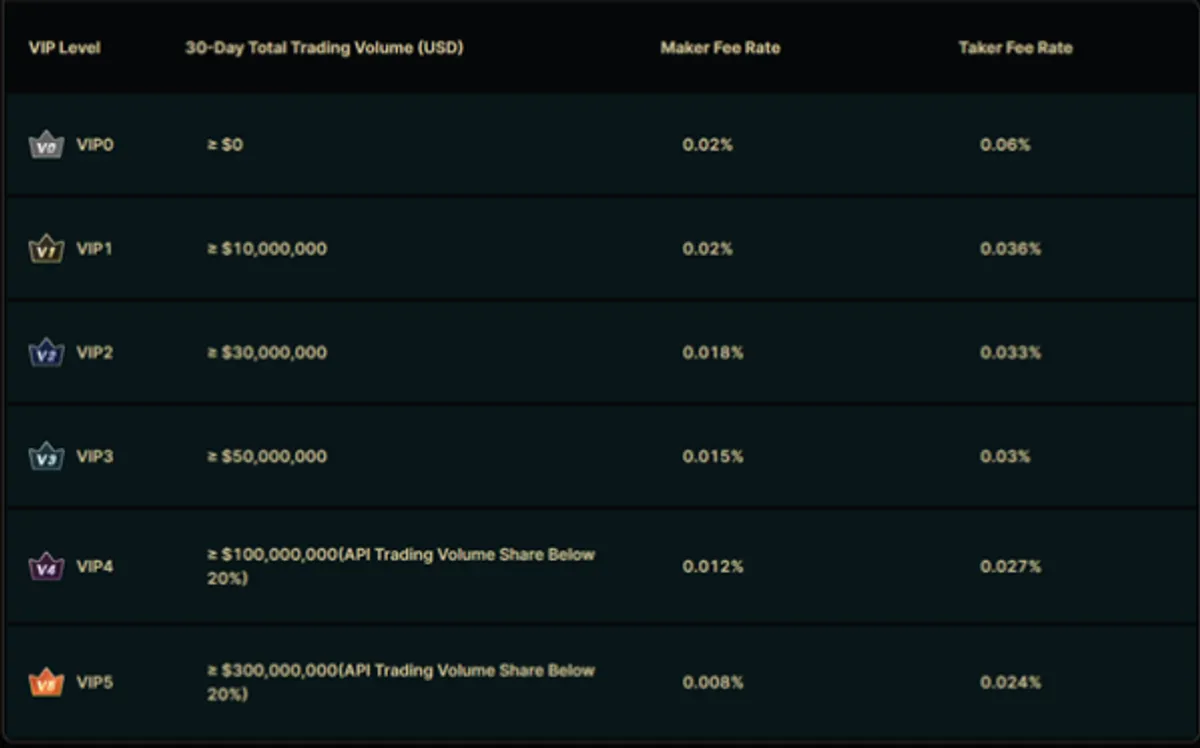Click the VIP3 teal crown badge icon
Viewport: 1200px width, 748px height.
[46, 457]
